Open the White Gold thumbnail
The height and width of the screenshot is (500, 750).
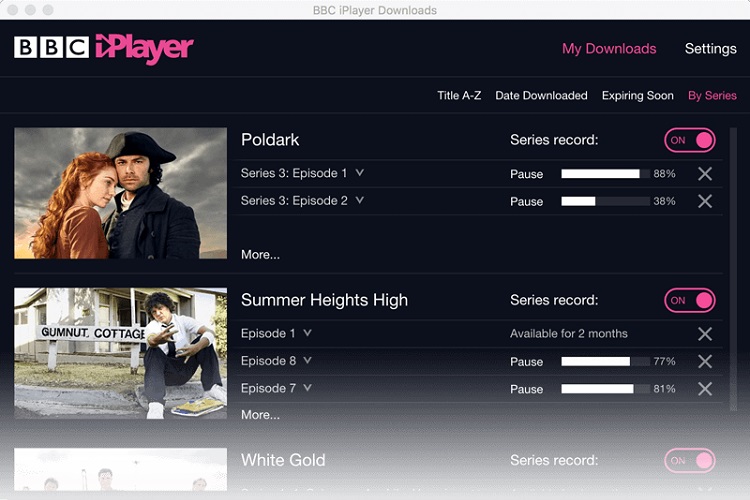[x=121, y=469]
